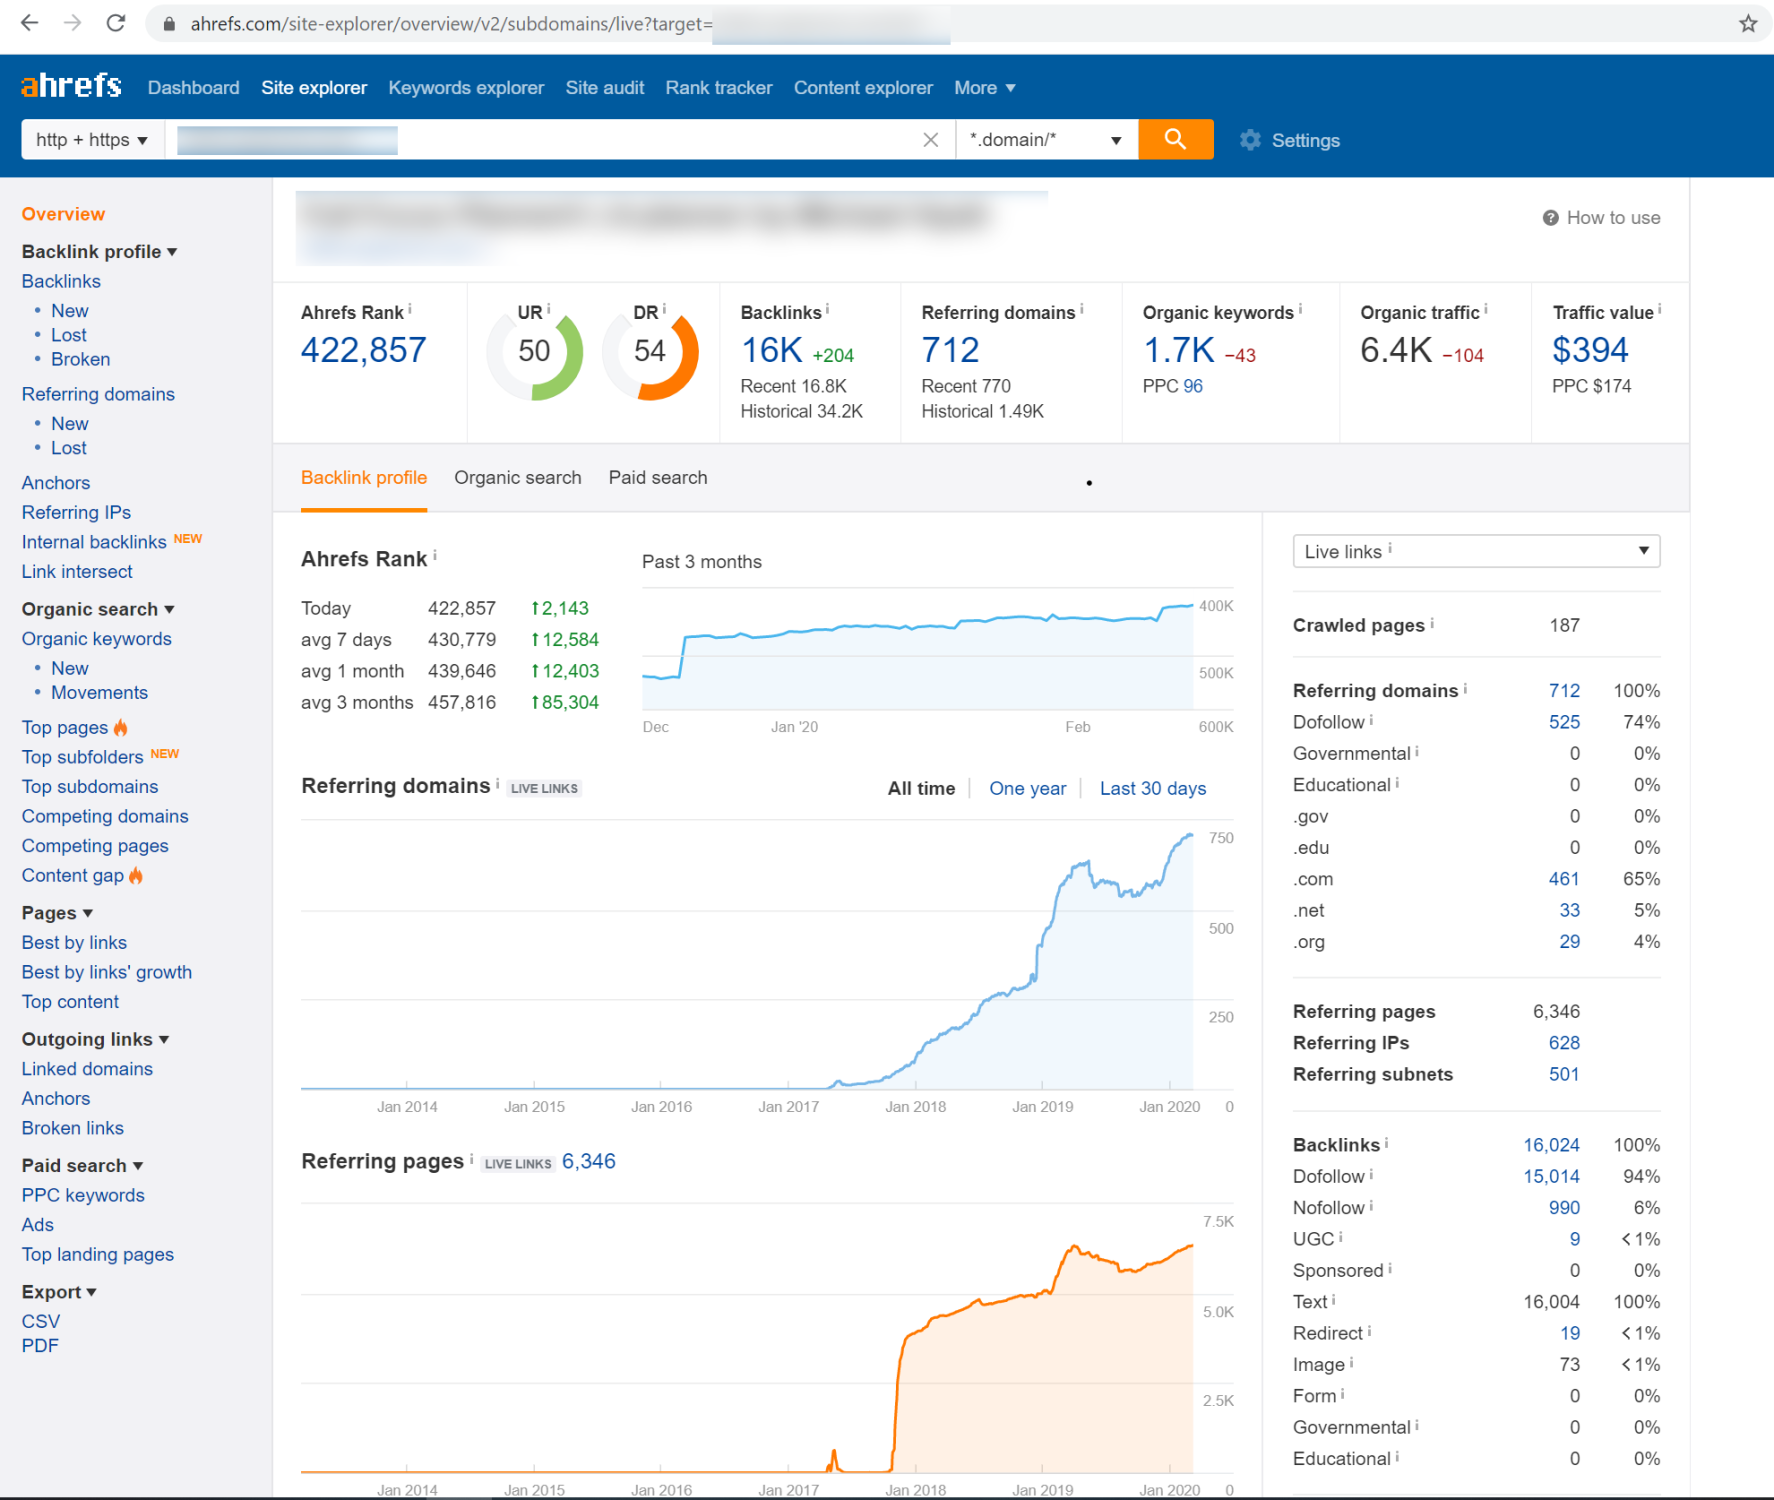The height and width of the screenshot is (1500, 1774).
Task: Select the All time chart range
Action: coord(921,789)
